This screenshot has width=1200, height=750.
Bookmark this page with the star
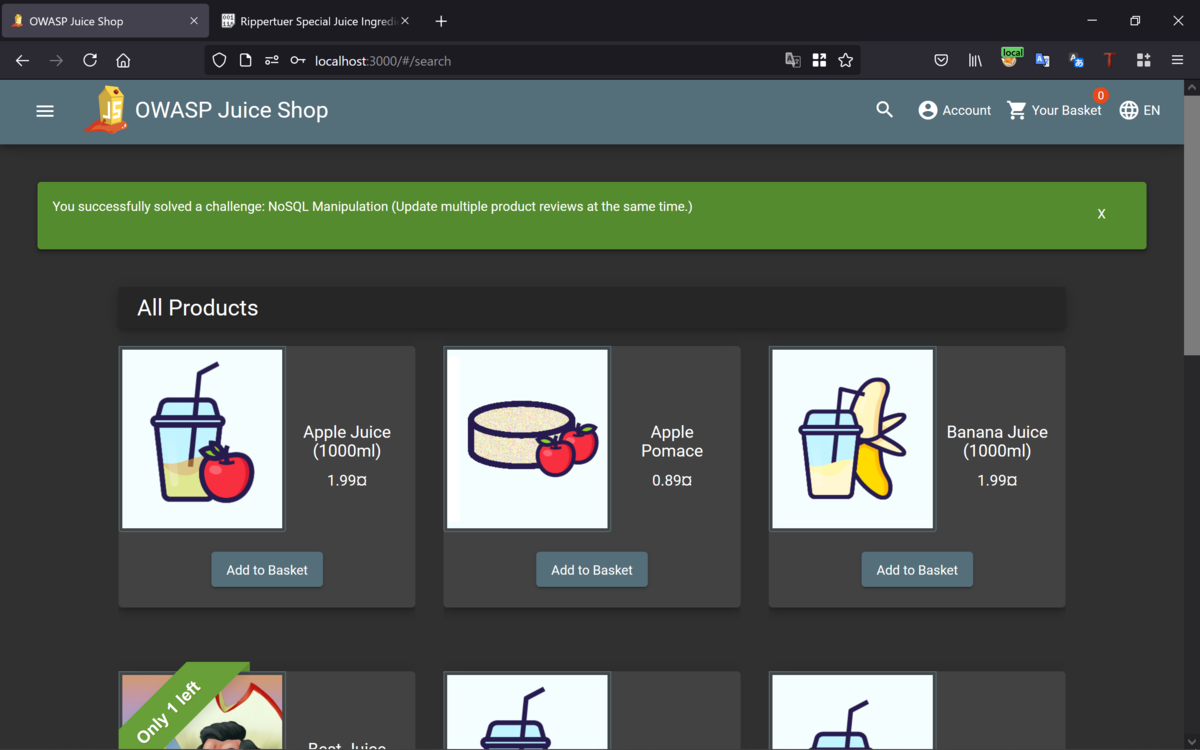846,61
